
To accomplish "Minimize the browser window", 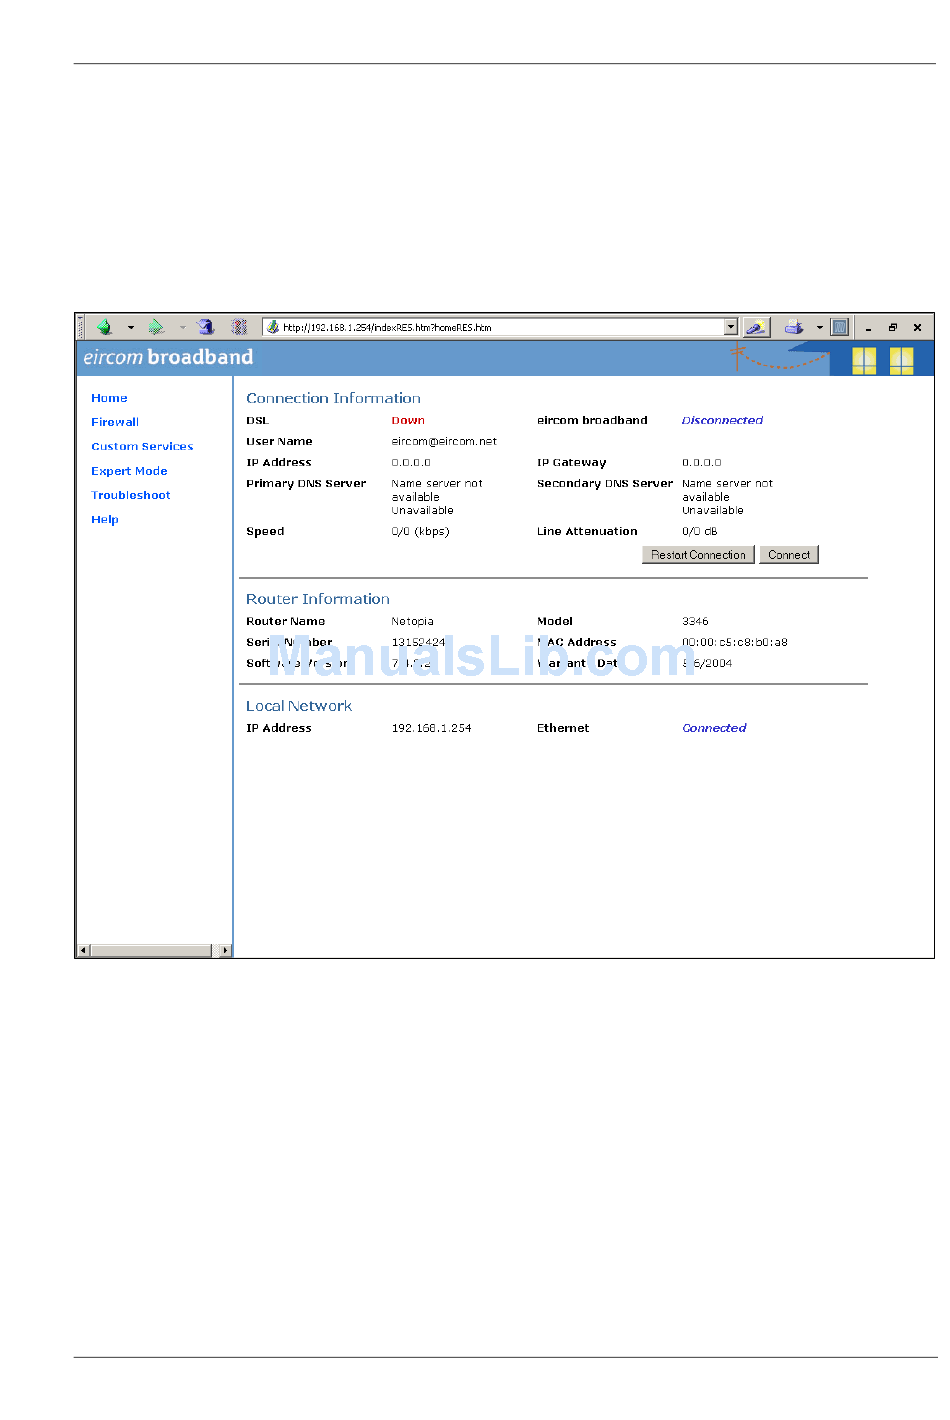I will [868, 328].
